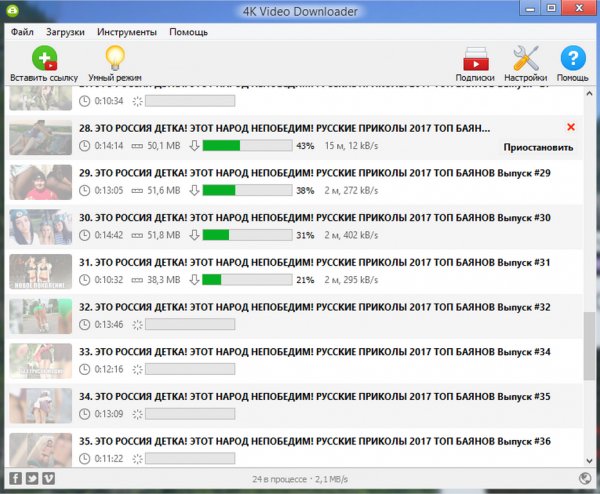Screen dimensions: 600x494
Task: Enable Умный режим lightbulb icon
Action: click(x=115, y=58)
